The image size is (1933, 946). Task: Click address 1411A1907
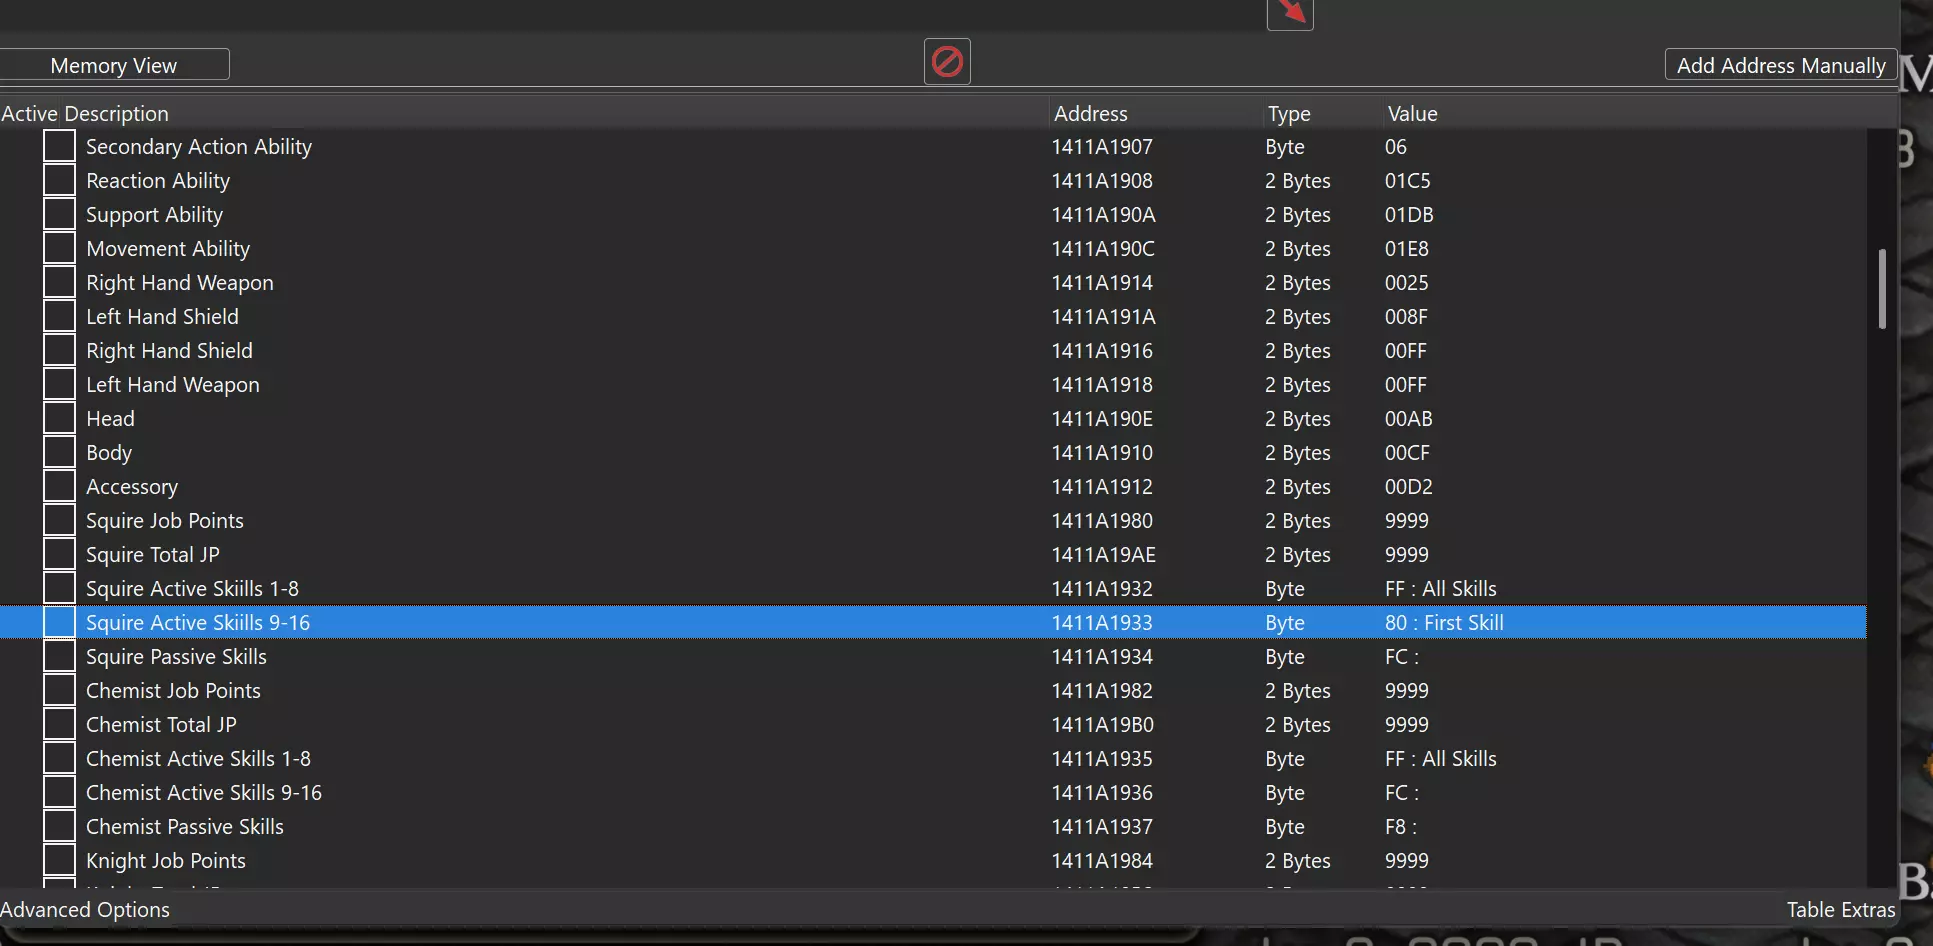click(1102, 147)
